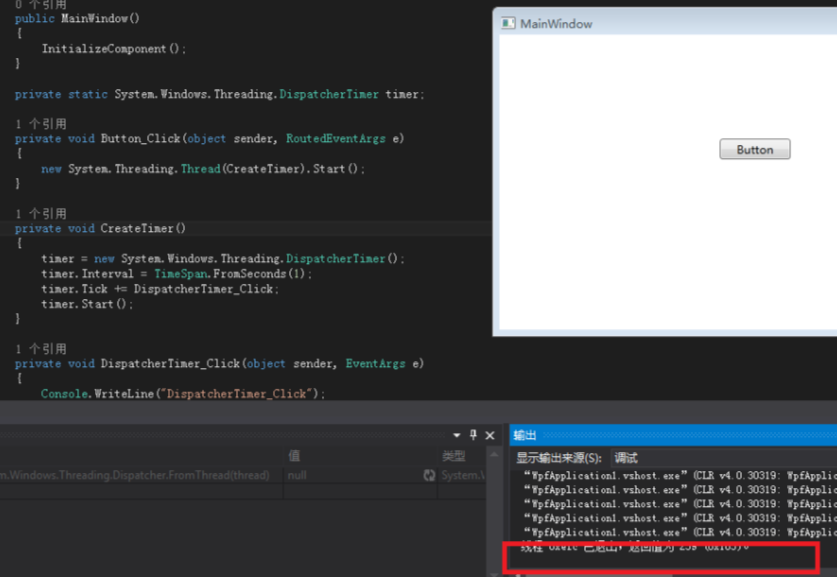Close the watch panel with X icon
837x577 pixels.
tap(489, 436)
